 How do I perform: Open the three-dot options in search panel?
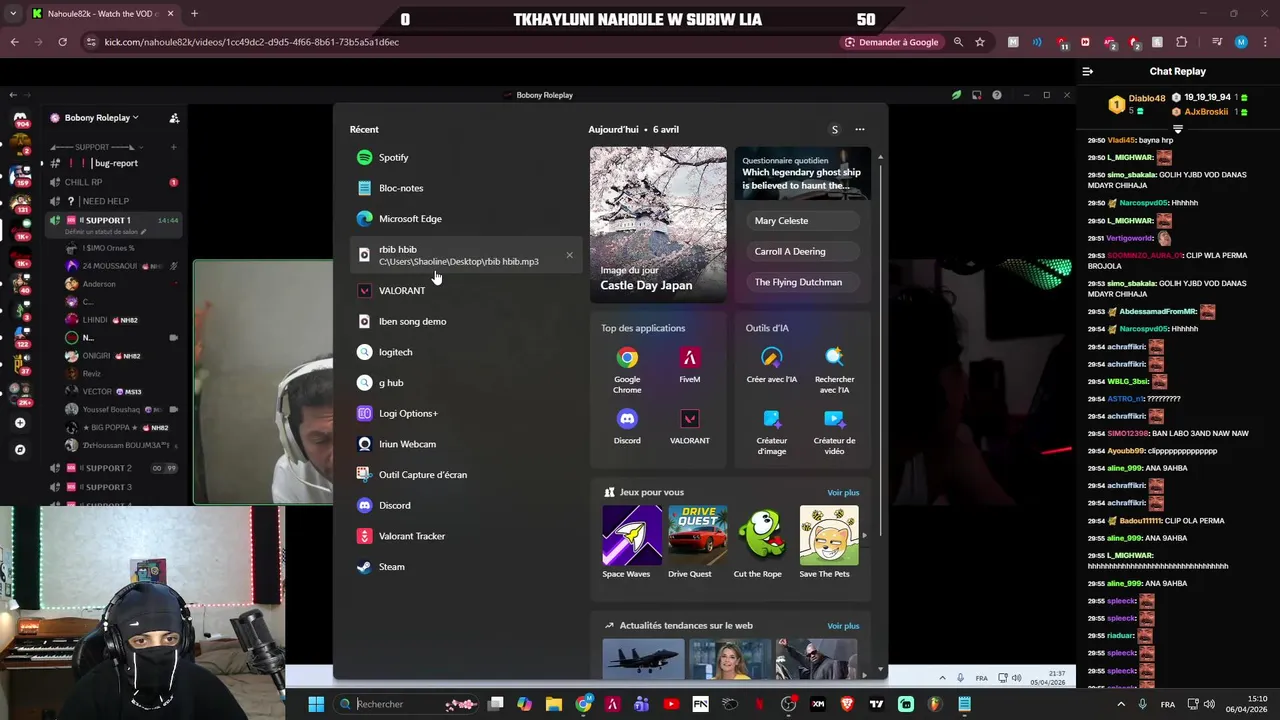pyautogui.click(x=860, y=129)
